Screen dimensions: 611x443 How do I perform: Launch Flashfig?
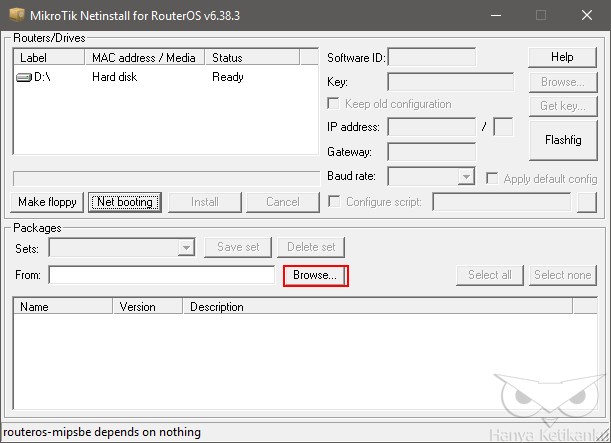click(x=563, y=140)
